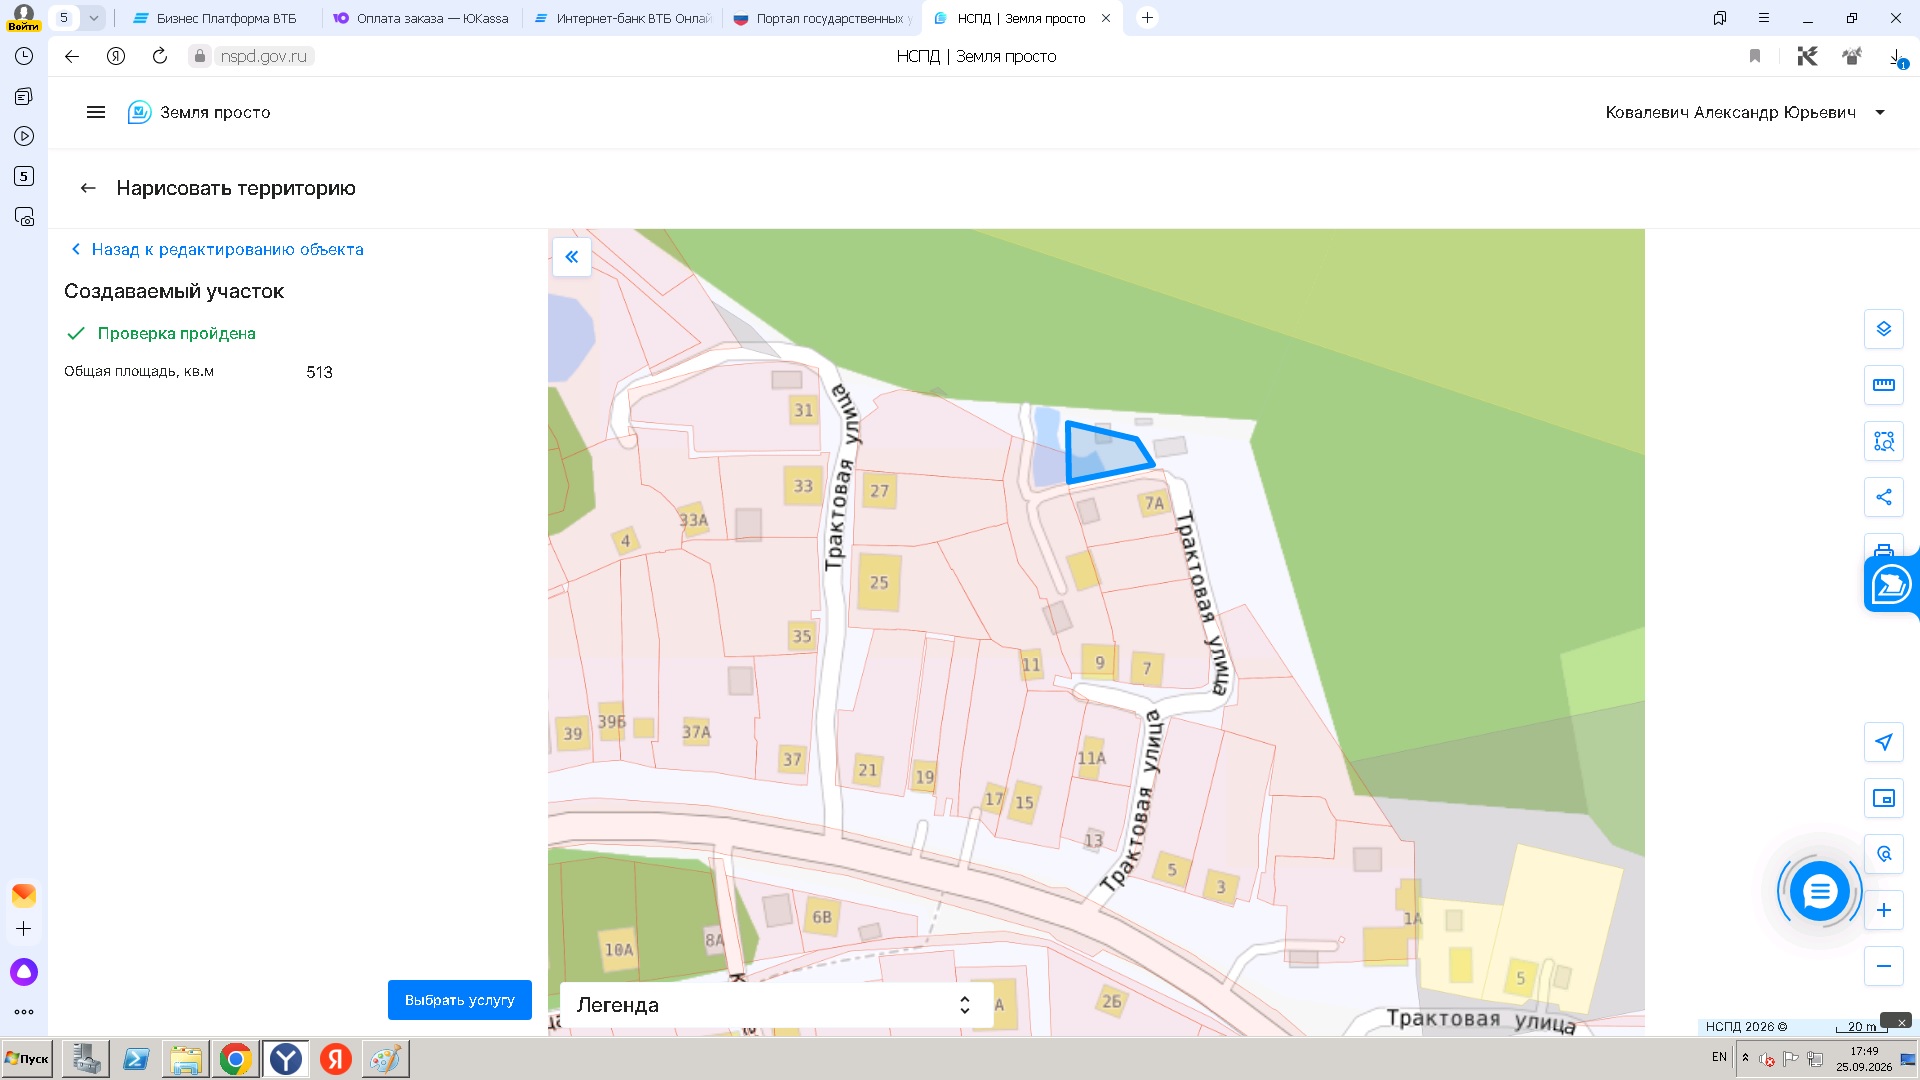The width and height of the screenshot is (1920, 1080).
Task: Zoom in with the plus button
Action: pyautogui.click(x=1883, y=910)
